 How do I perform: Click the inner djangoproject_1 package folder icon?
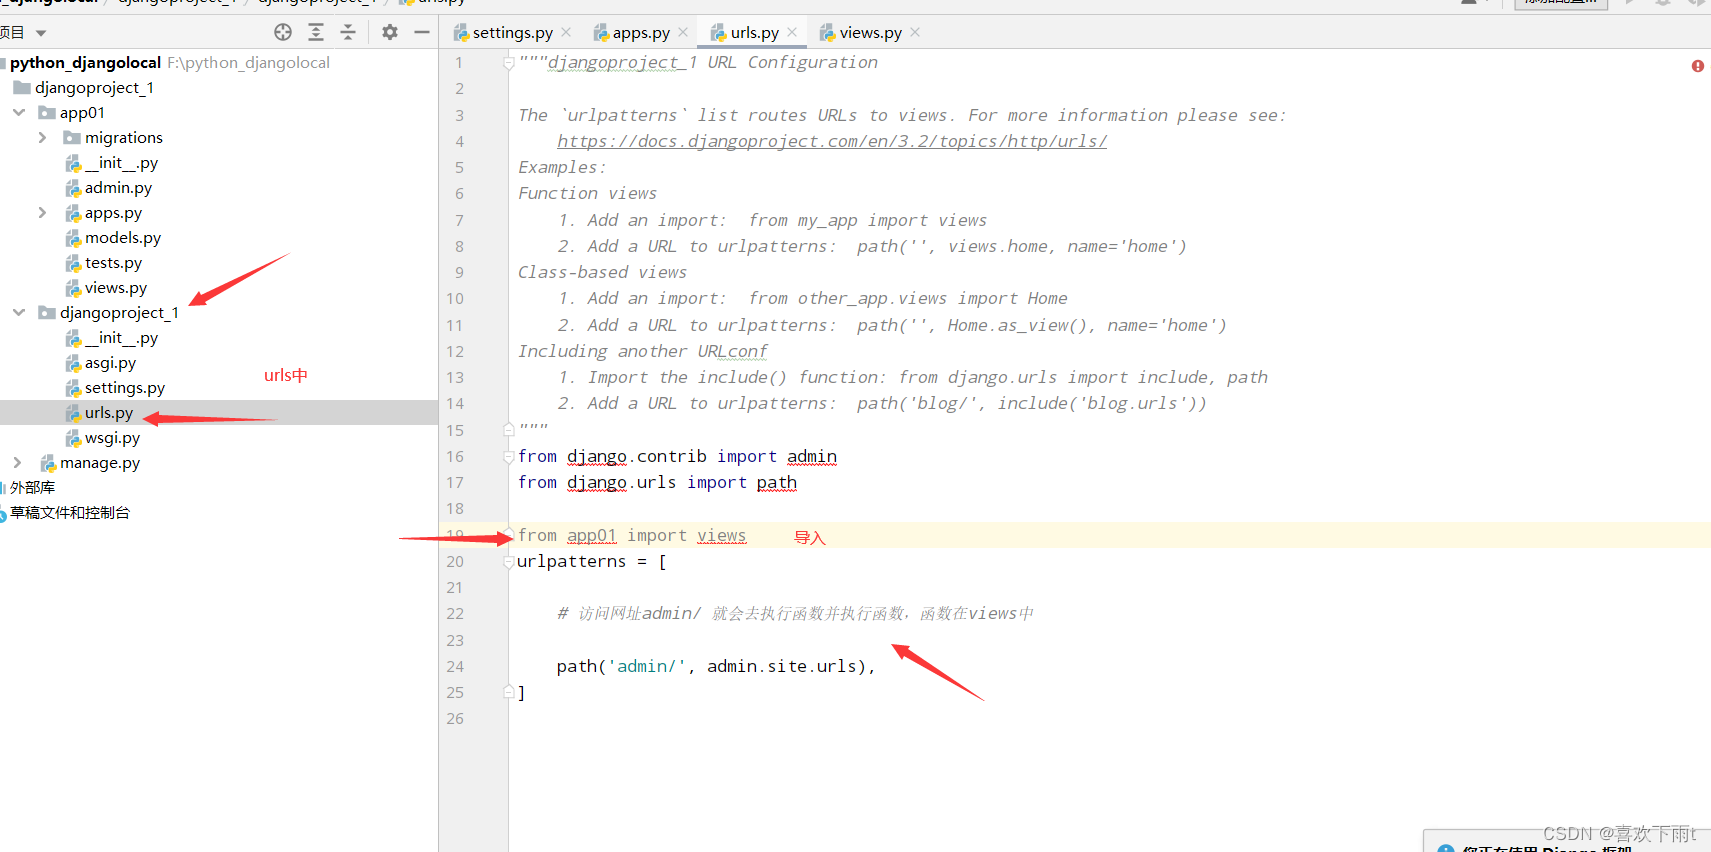click(47, 312)
